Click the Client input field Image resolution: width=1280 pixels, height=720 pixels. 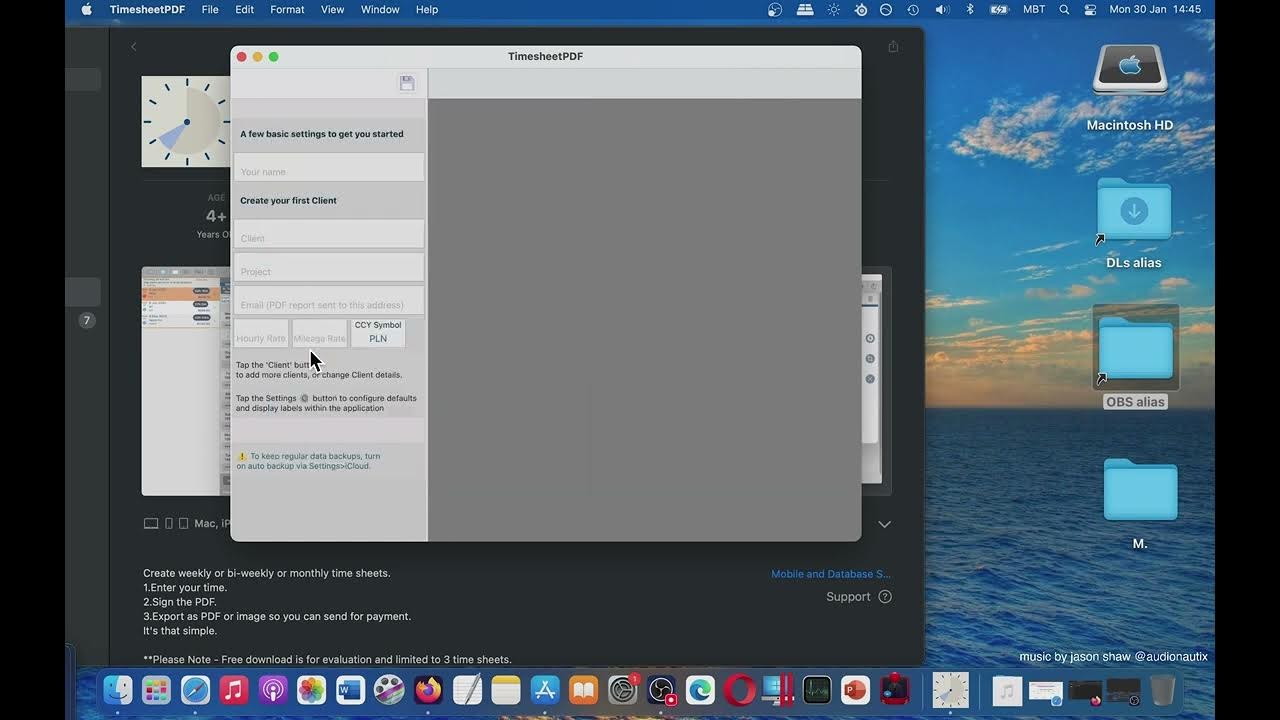point(329,234)
